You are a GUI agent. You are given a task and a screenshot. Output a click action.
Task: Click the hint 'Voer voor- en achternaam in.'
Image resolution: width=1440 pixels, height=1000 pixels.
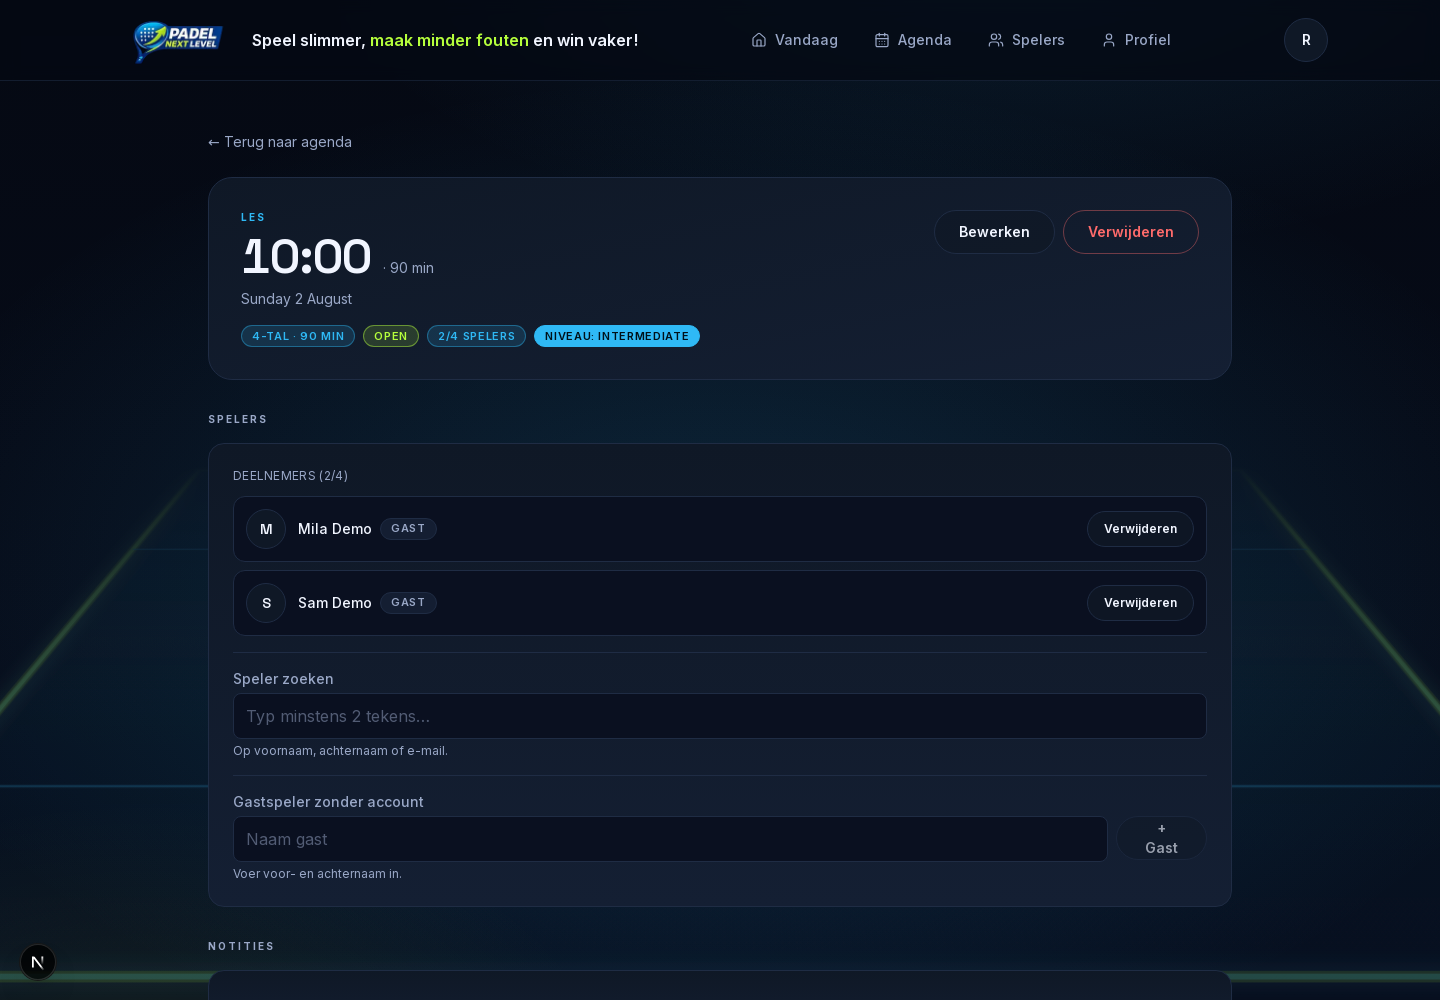click(317, 874)
